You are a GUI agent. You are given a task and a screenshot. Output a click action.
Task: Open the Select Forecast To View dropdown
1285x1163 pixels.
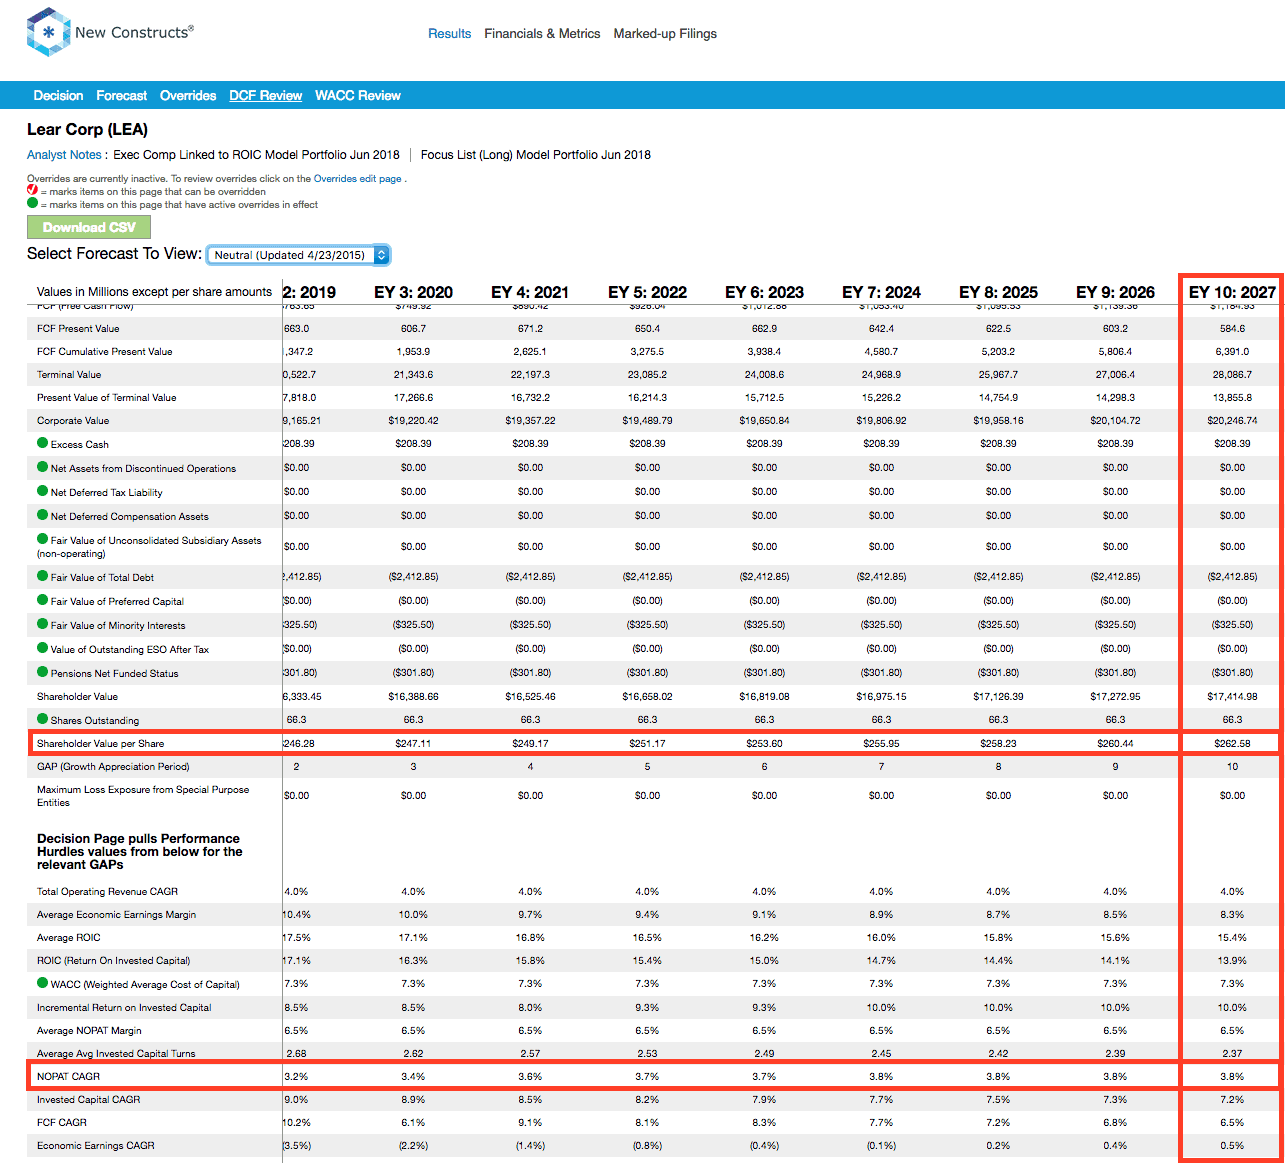click(x=298, y=255)
